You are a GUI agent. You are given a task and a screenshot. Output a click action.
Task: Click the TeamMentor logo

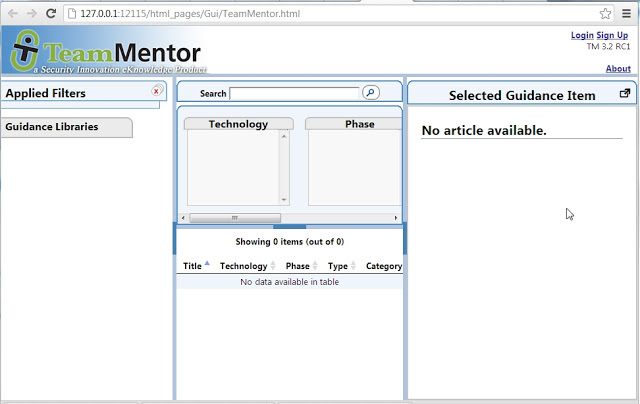click(104, 53)
